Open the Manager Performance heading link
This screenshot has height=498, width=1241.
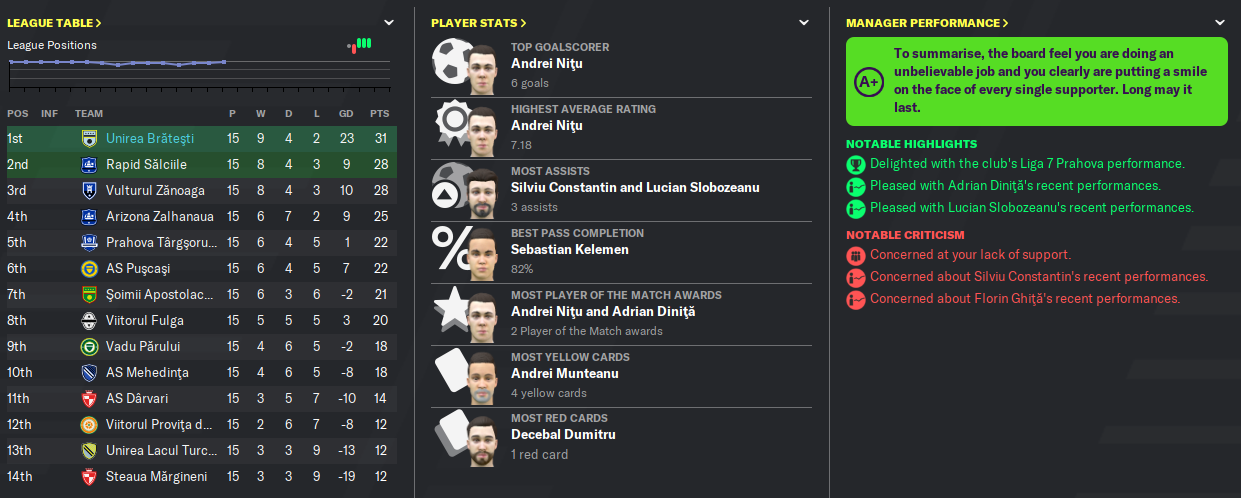pos(927,22)
